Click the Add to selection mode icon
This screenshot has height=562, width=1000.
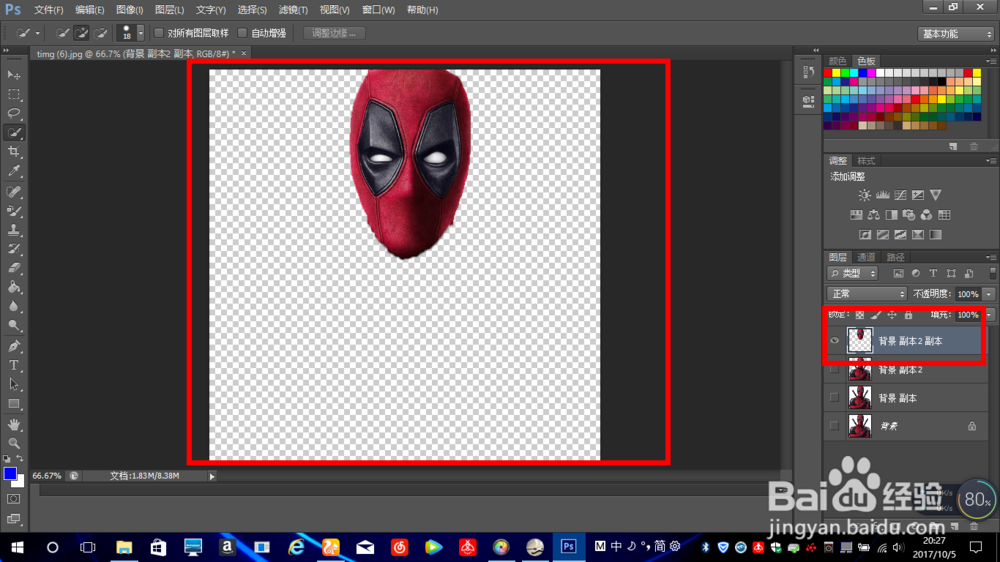[x=81, y=33]
